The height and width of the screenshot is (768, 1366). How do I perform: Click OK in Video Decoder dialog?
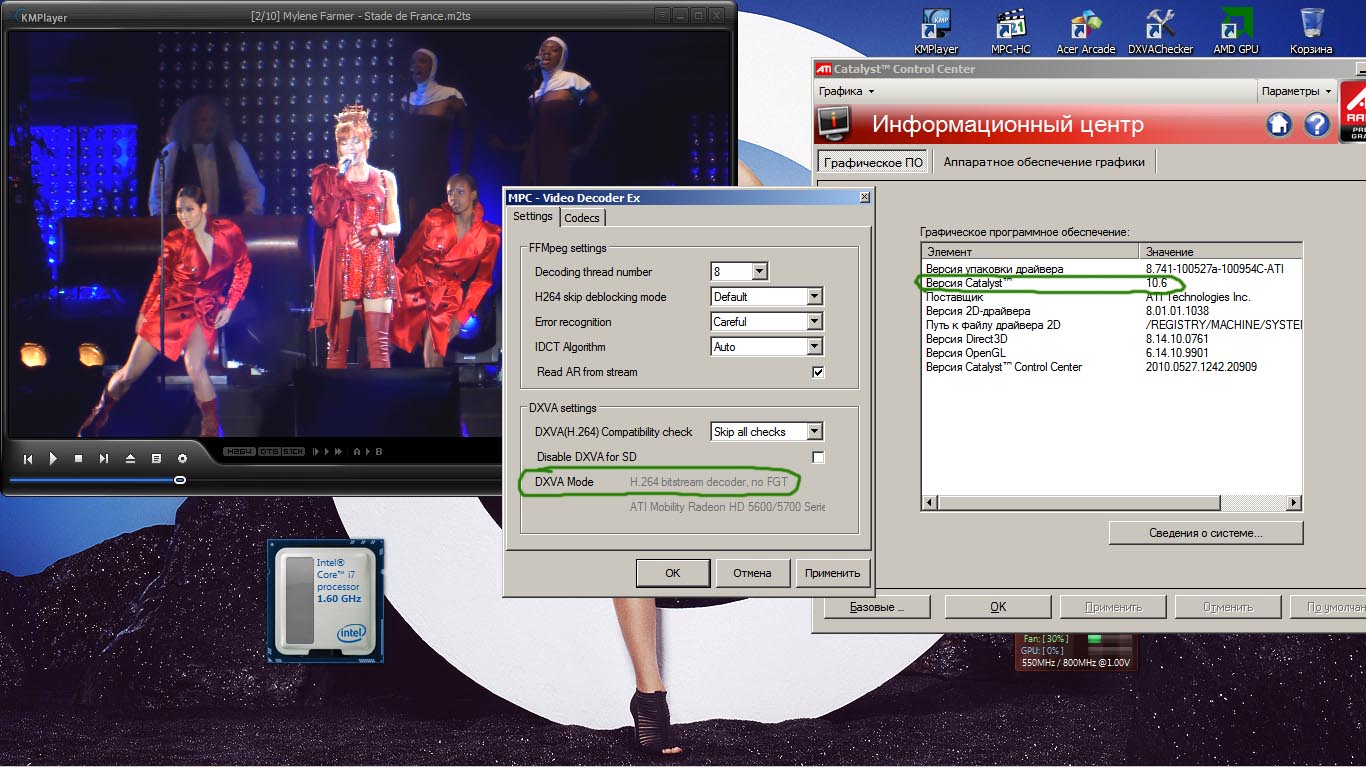click(x=673, y=573)
